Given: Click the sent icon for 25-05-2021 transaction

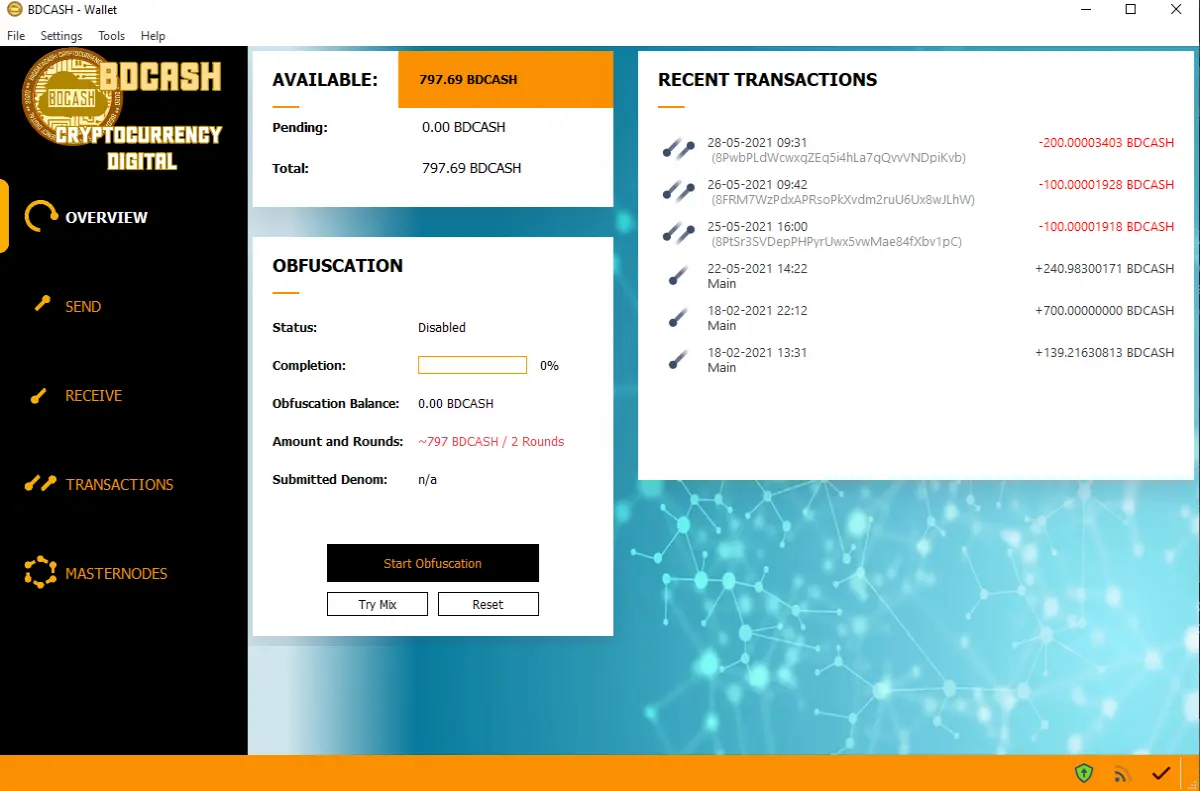Looking at the screenshot, I should coord(678,234).
